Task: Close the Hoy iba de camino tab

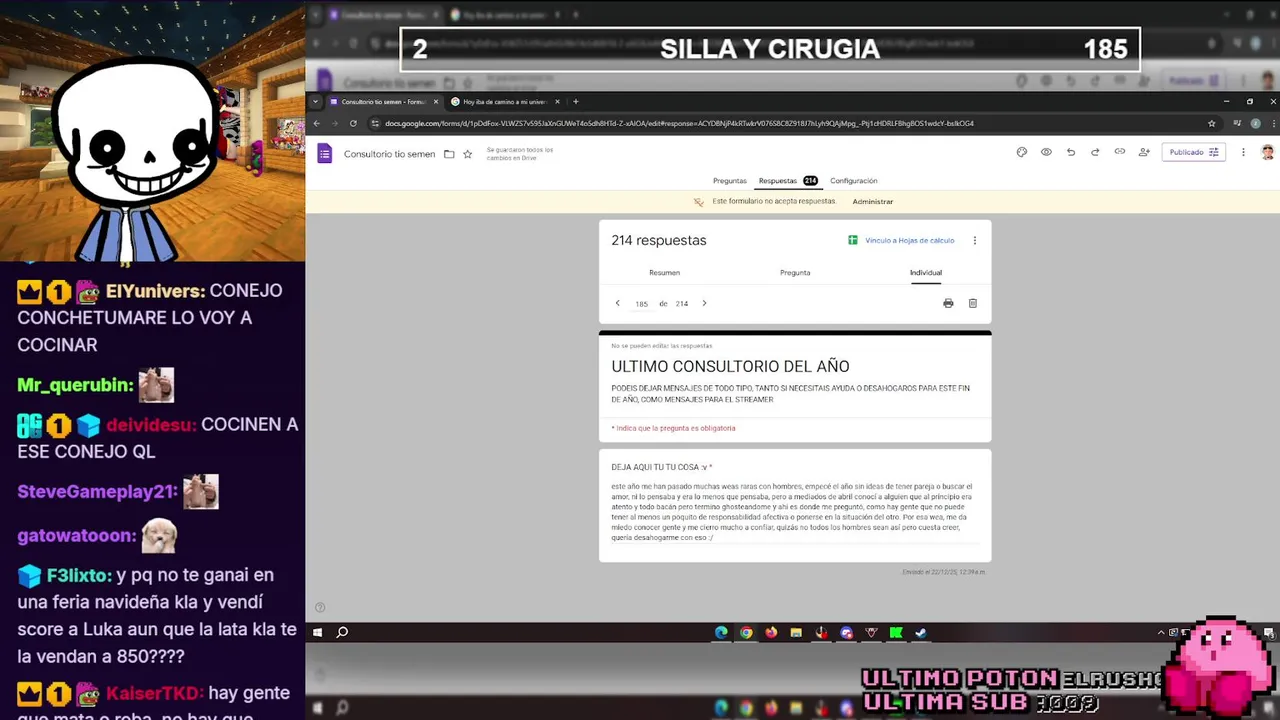Action: tap(557, 101)
